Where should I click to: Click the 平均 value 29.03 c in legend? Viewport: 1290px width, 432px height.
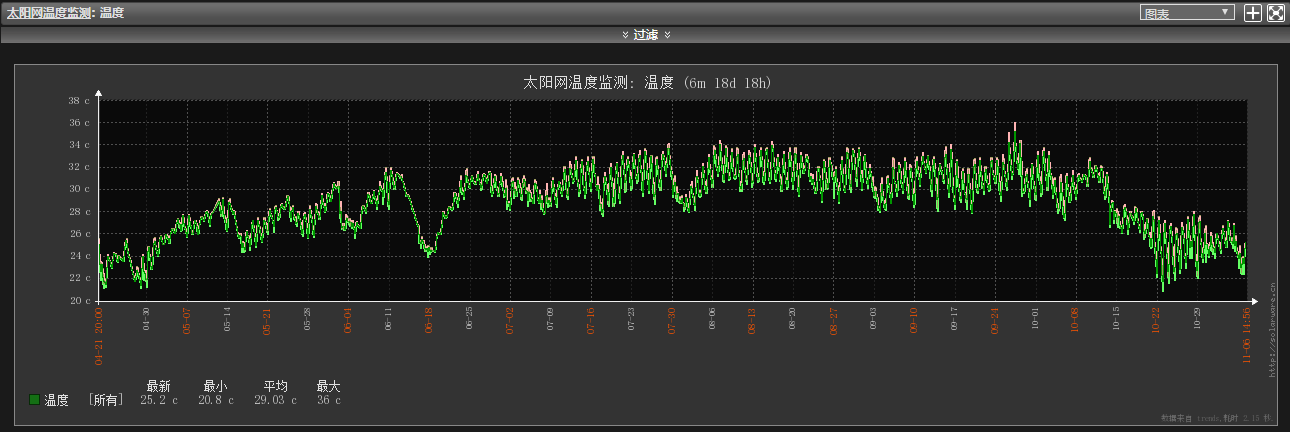coord(275,400)
